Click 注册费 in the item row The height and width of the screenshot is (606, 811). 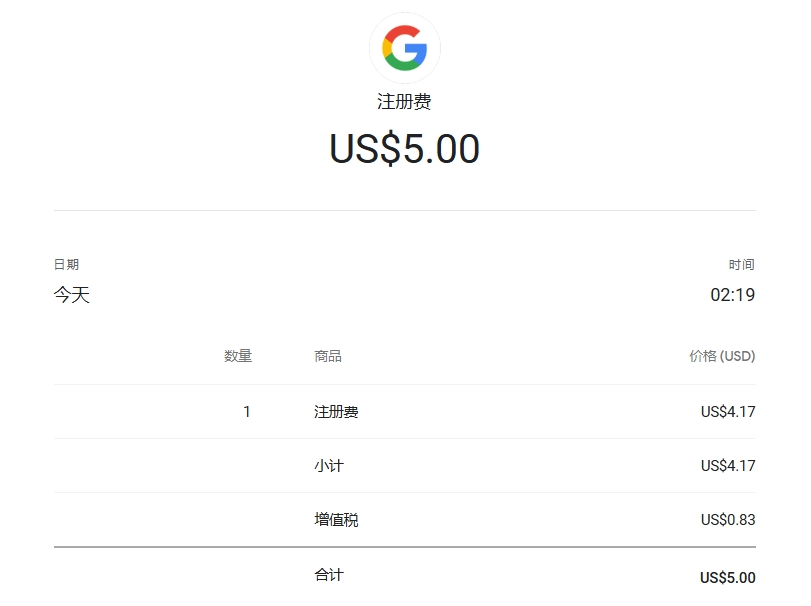(x=336, y=412)
